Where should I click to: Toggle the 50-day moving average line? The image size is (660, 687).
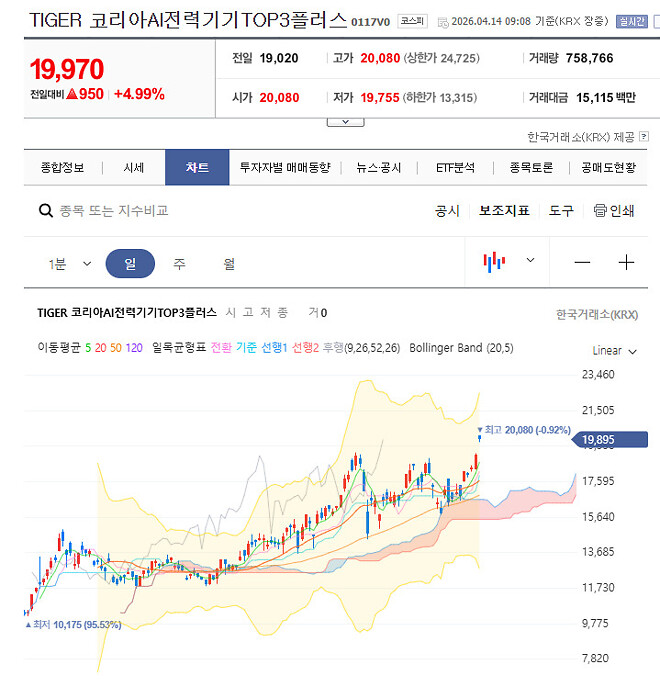click(116, 348)
